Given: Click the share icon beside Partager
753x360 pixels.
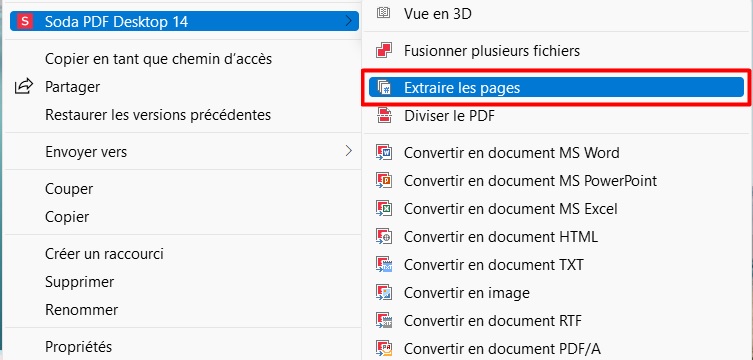Looking at the screenshot, I should tap(24, 86).
